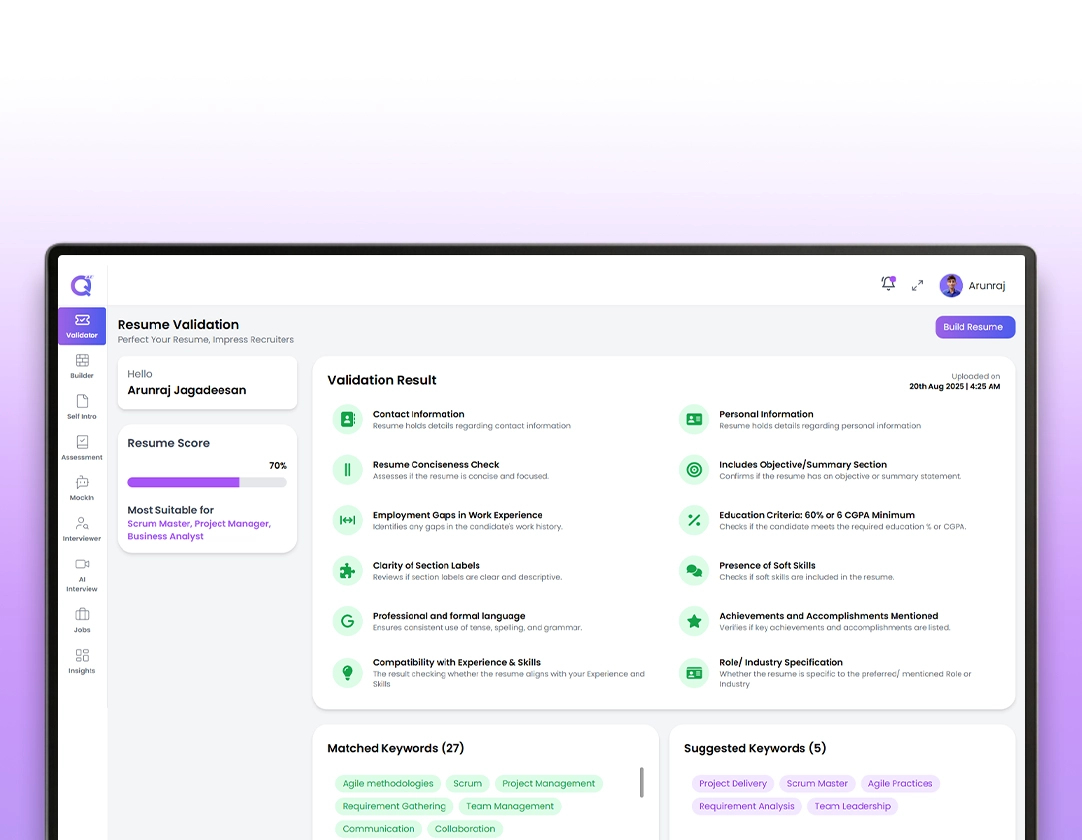Image resolution: width=1082 pixels, height=840 pixels.
Task: Open notifications via the bell icon
Action: [888, 284]
